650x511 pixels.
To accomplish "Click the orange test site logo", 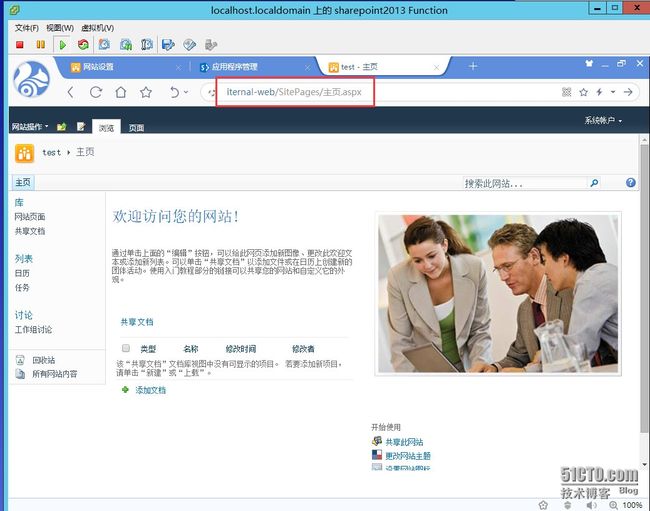I will point(24,153).
